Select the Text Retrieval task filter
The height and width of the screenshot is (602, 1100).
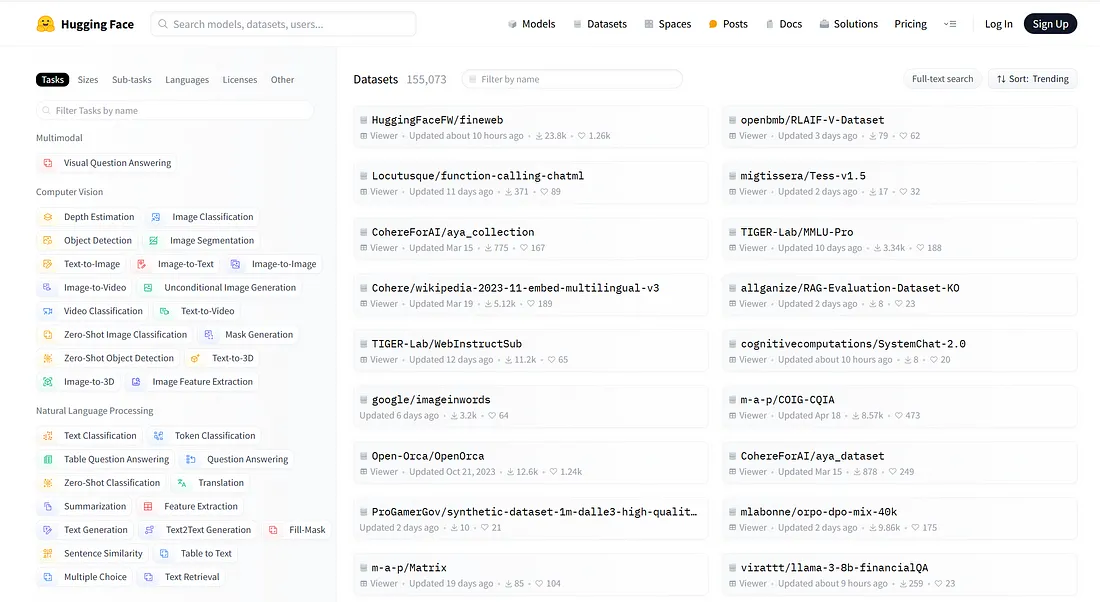click(182, 577)
